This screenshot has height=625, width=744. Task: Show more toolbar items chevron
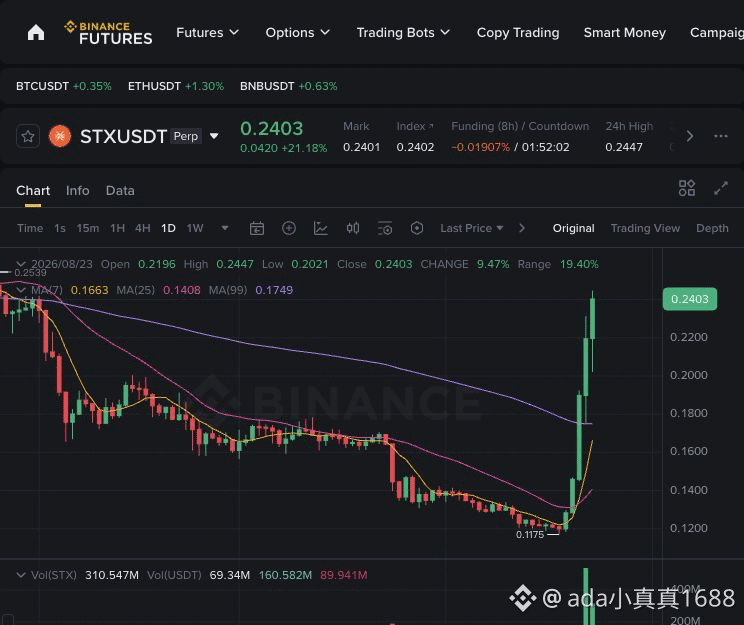coord(522,228)
